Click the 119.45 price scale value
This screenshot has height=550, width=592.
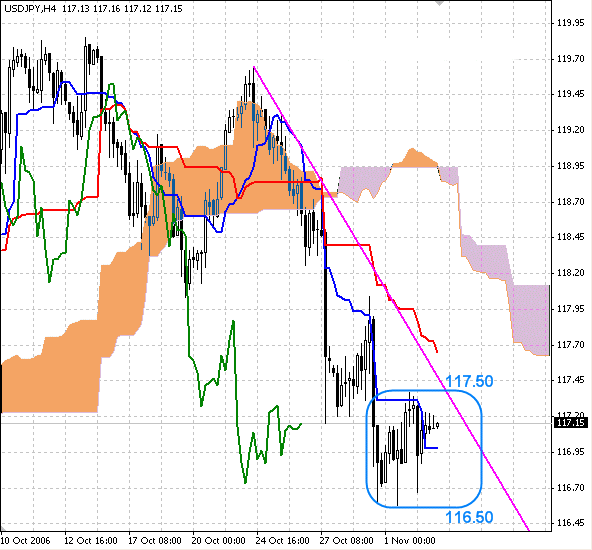570,94
